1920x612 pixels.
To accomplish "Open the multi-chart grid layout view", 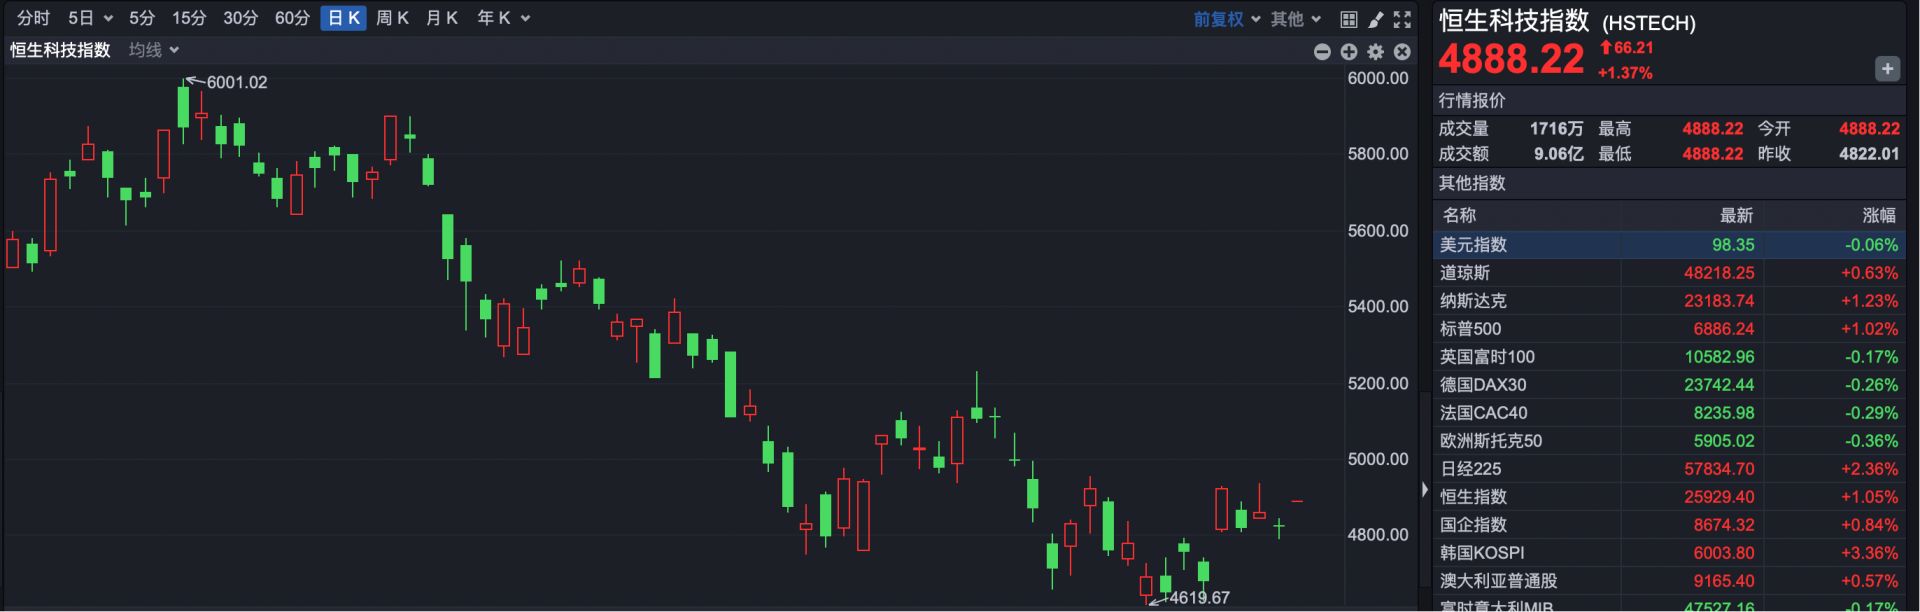I will pos(1348,19).
